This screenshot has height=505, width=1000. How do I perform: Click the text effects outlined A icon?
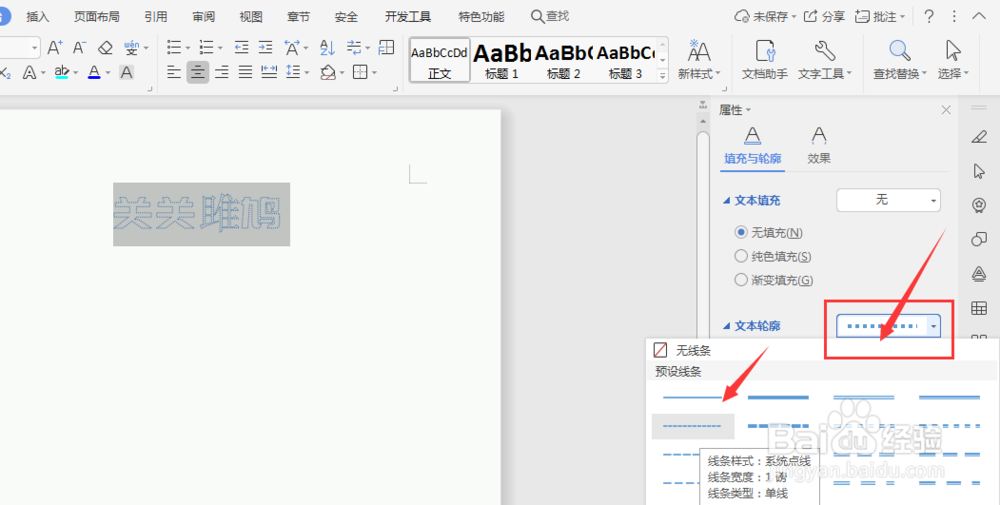point(29,73)
